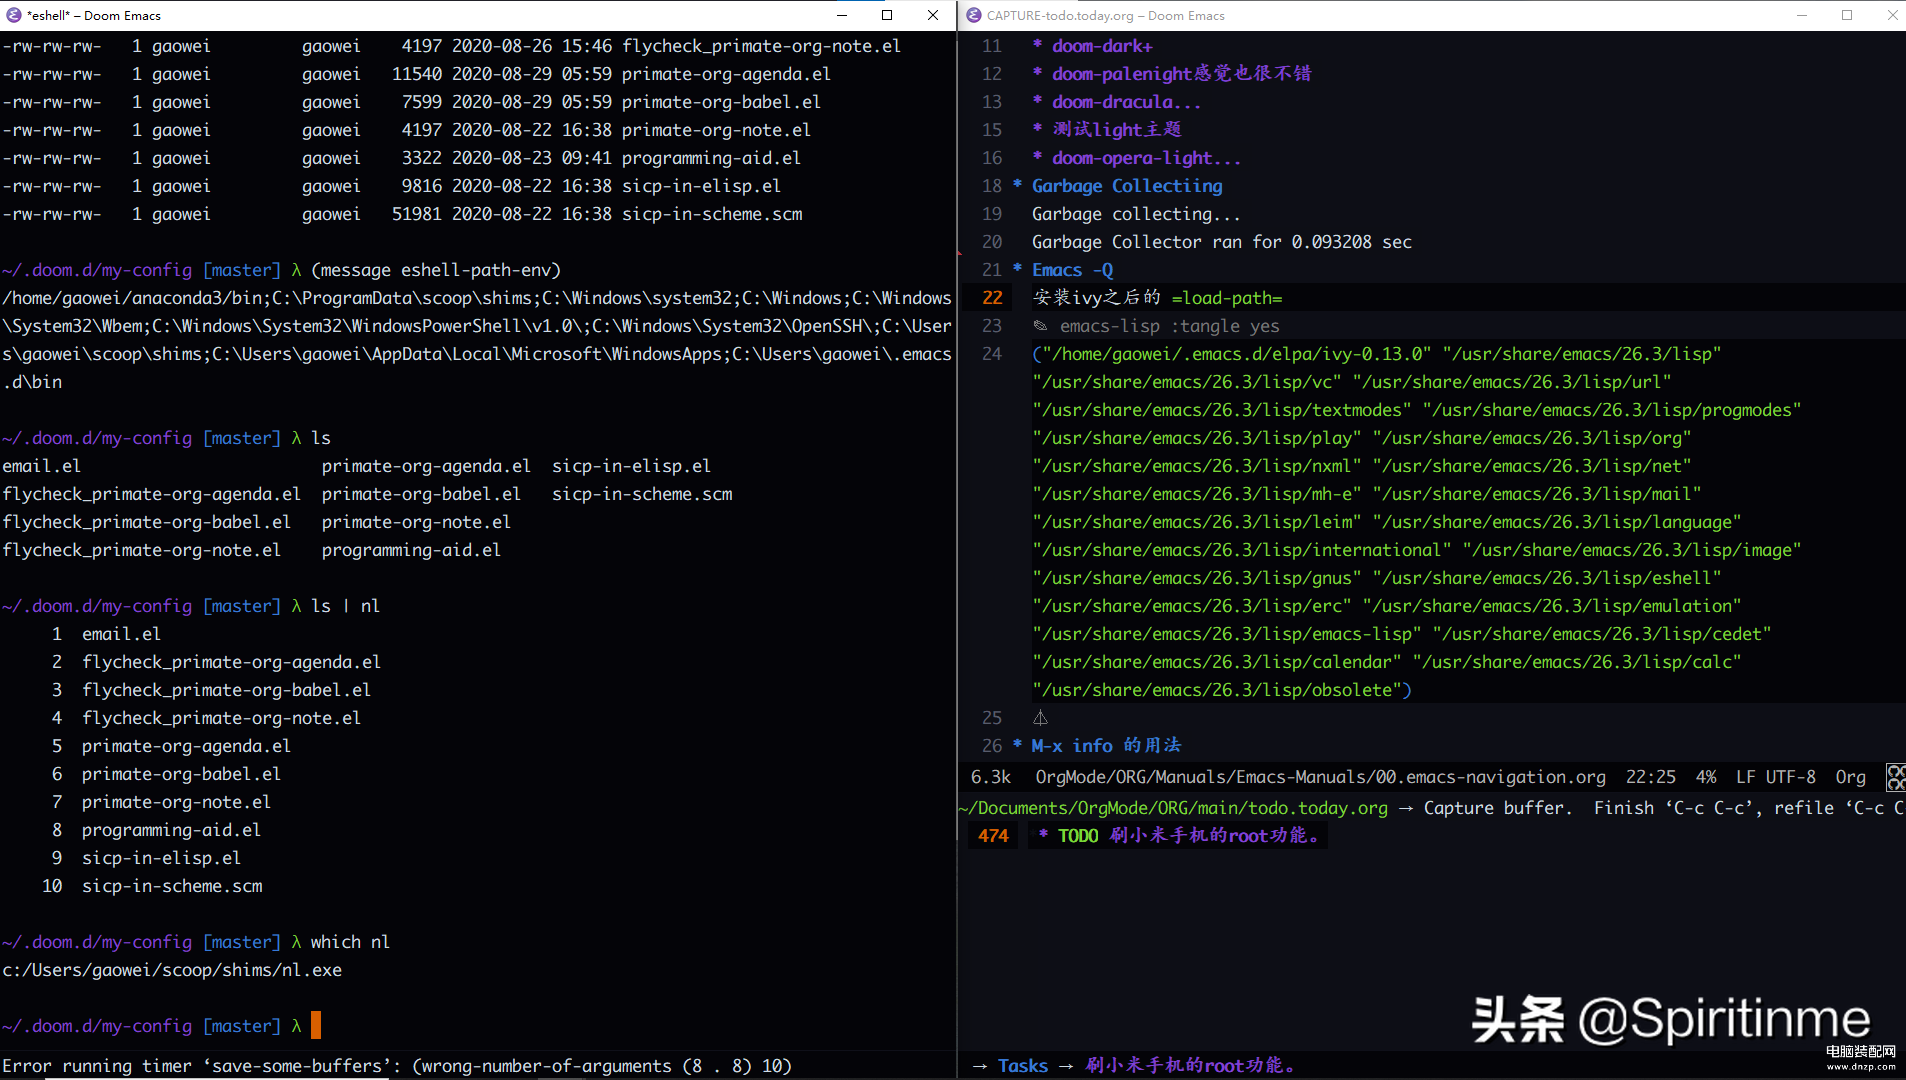Expand the folded 'doom-dracula...' heading
The height and width of the screenshot is (1080, 1906).
coord(1126,102)
